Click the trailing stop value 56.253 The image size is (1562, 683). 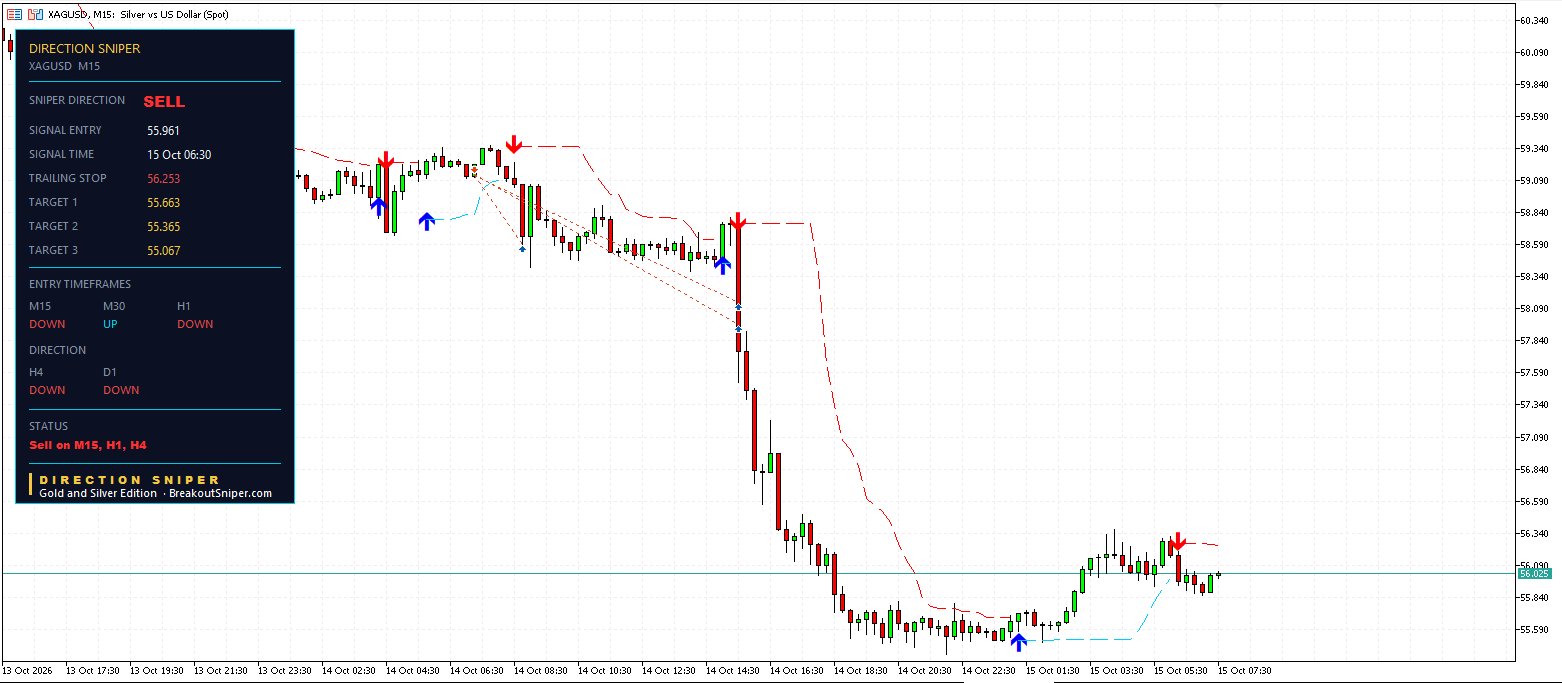[163, 178]
